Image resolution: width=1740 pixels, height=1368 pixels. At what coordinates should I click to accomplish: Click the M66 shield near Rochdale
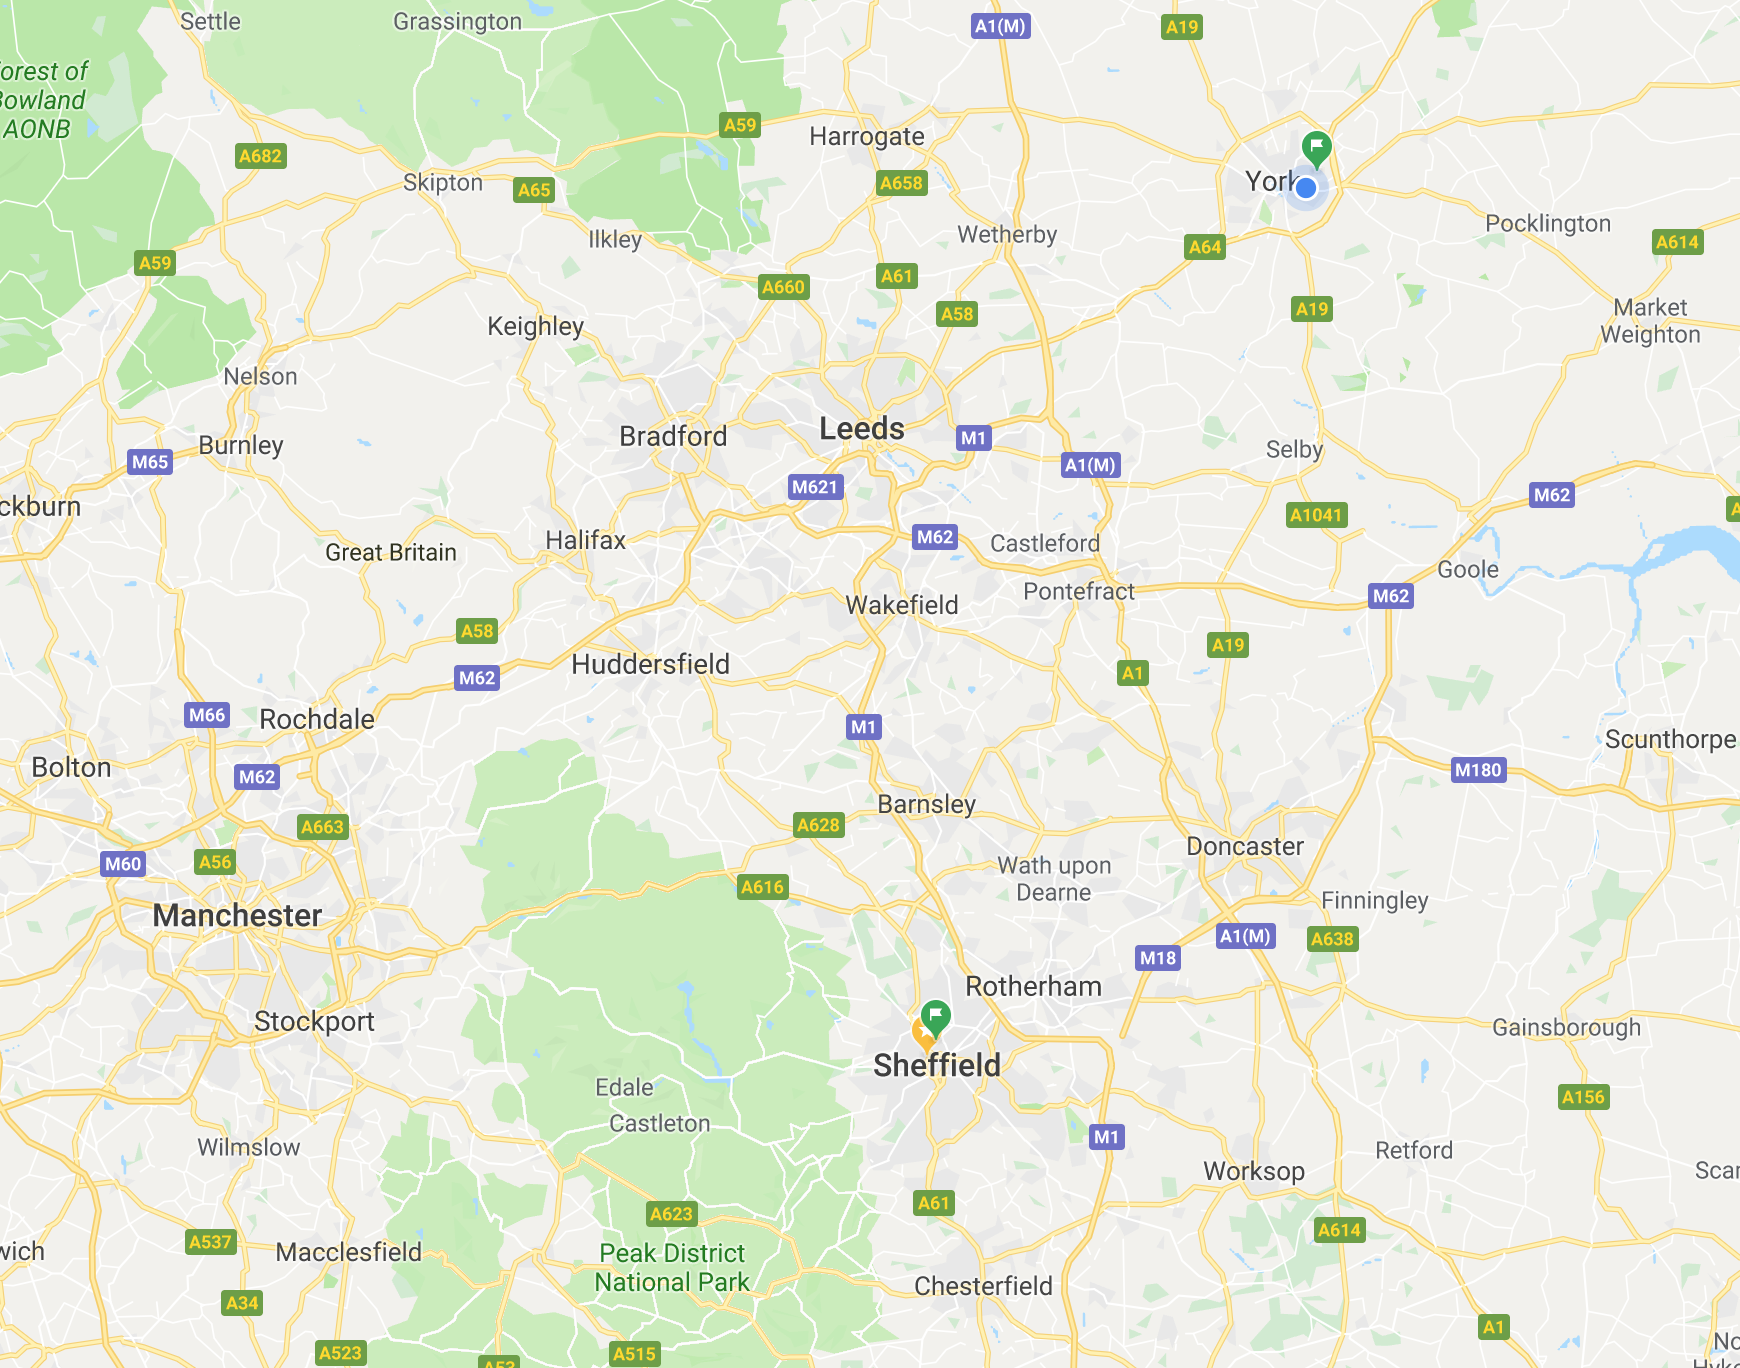[x=207, y=715]
